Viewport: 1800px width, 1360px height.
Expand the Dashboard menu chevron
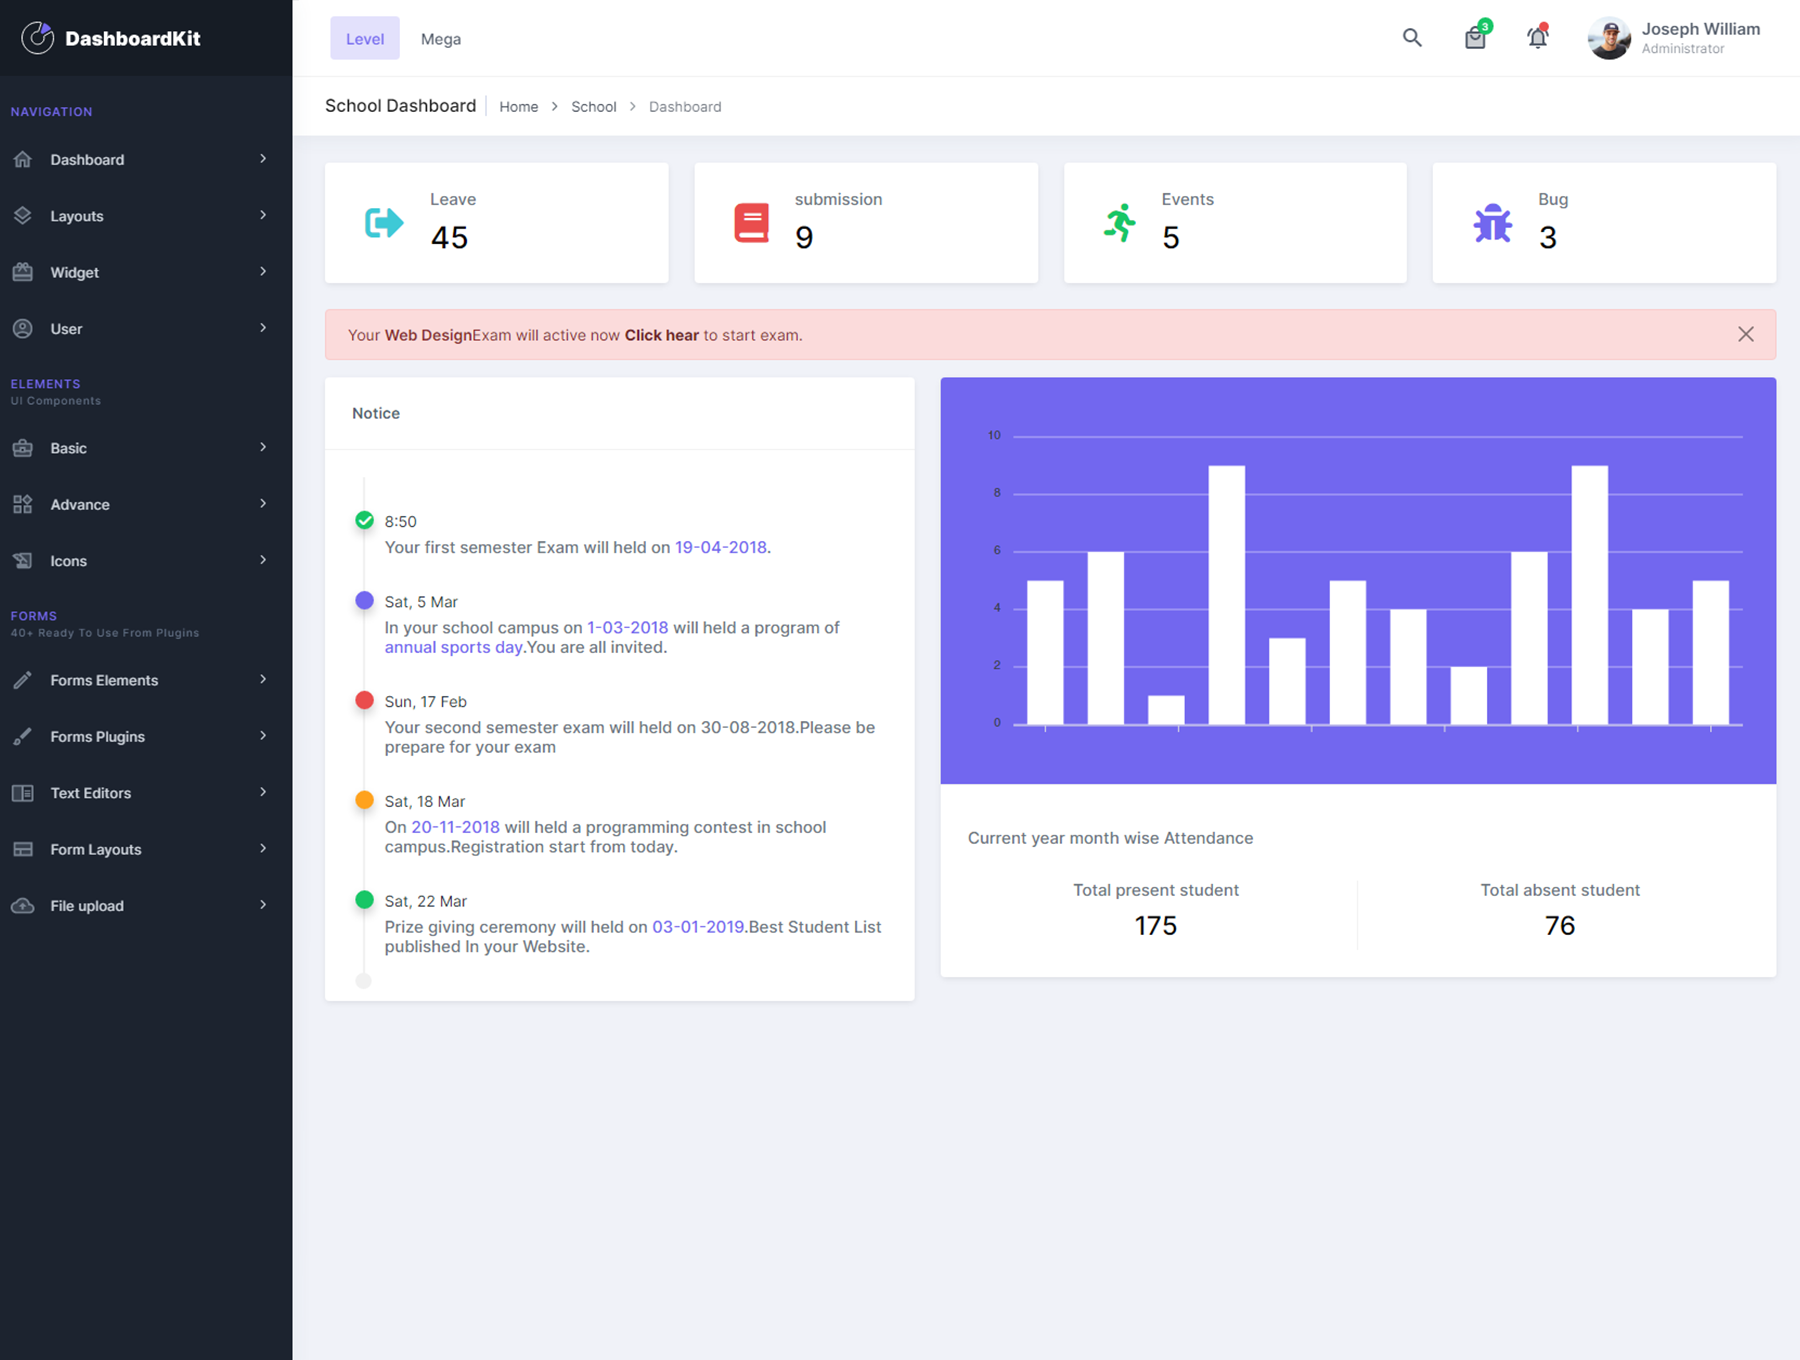[x=263, y=159]
